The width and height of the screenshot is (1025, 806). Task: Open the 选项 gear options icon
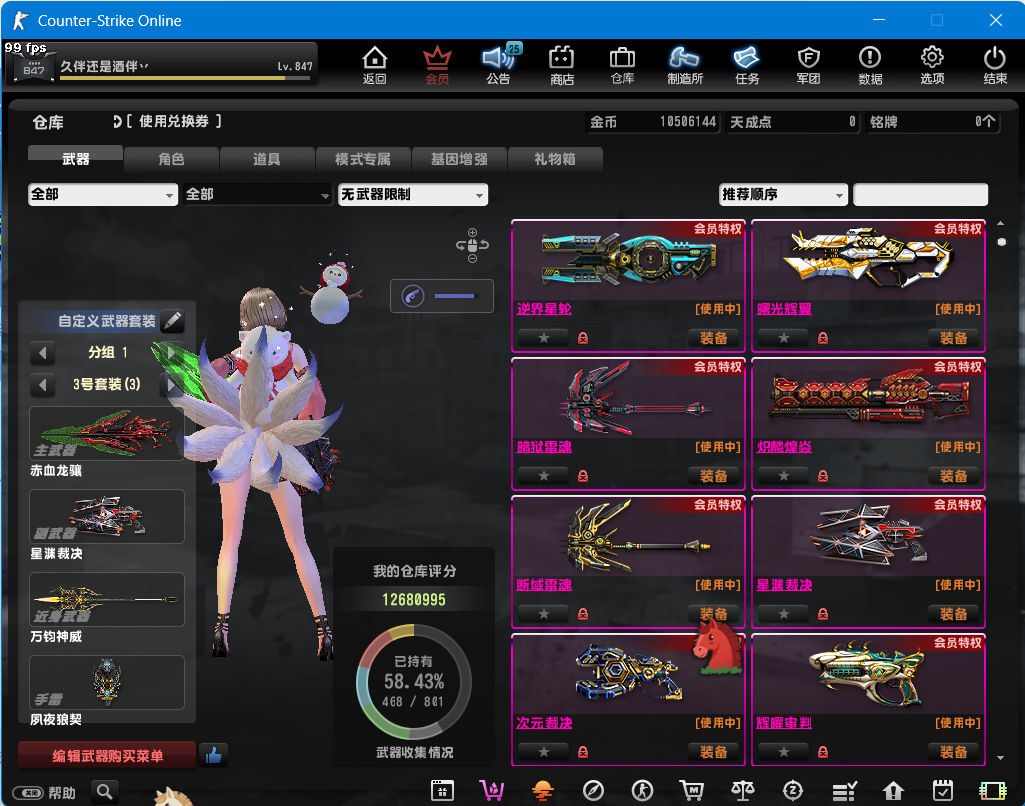click(x=932, y=65)
